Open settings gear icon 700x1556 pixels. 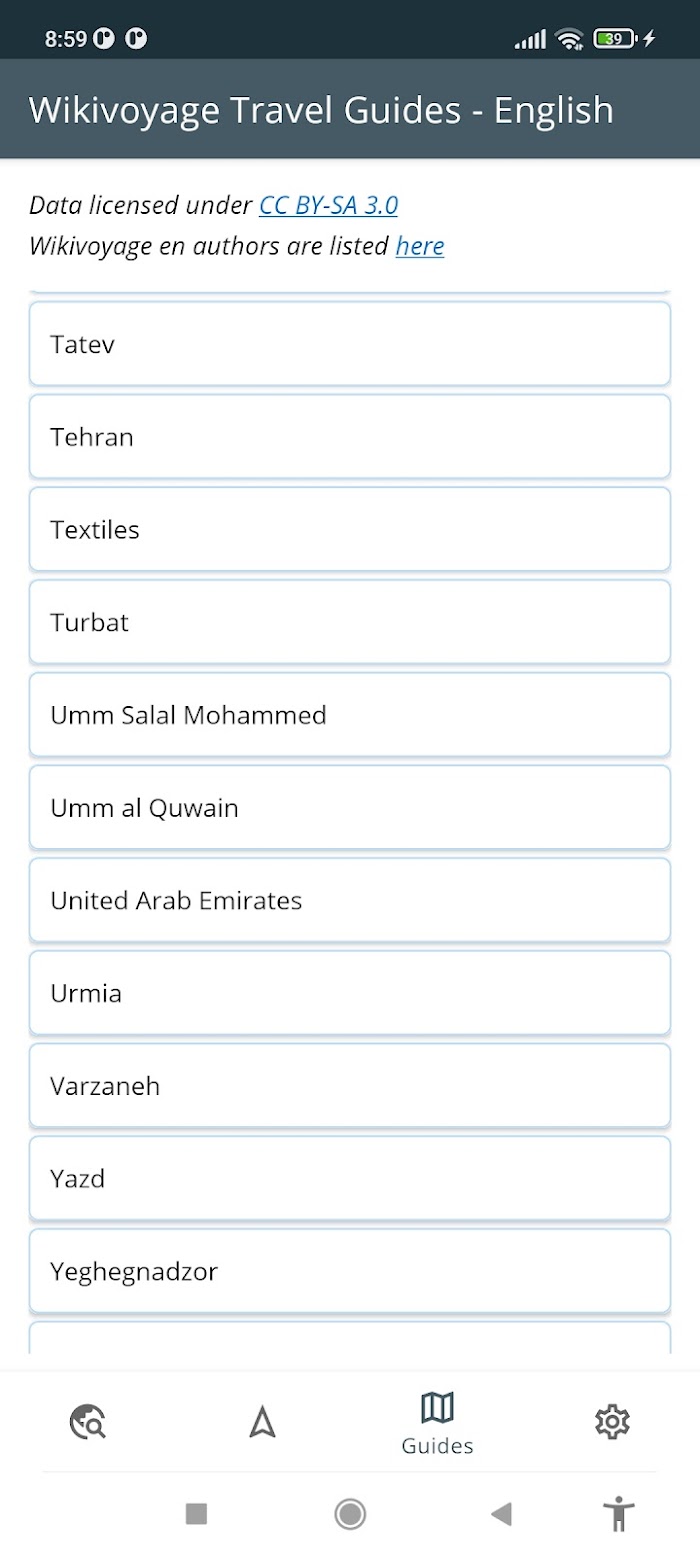tap(612, 1421)
